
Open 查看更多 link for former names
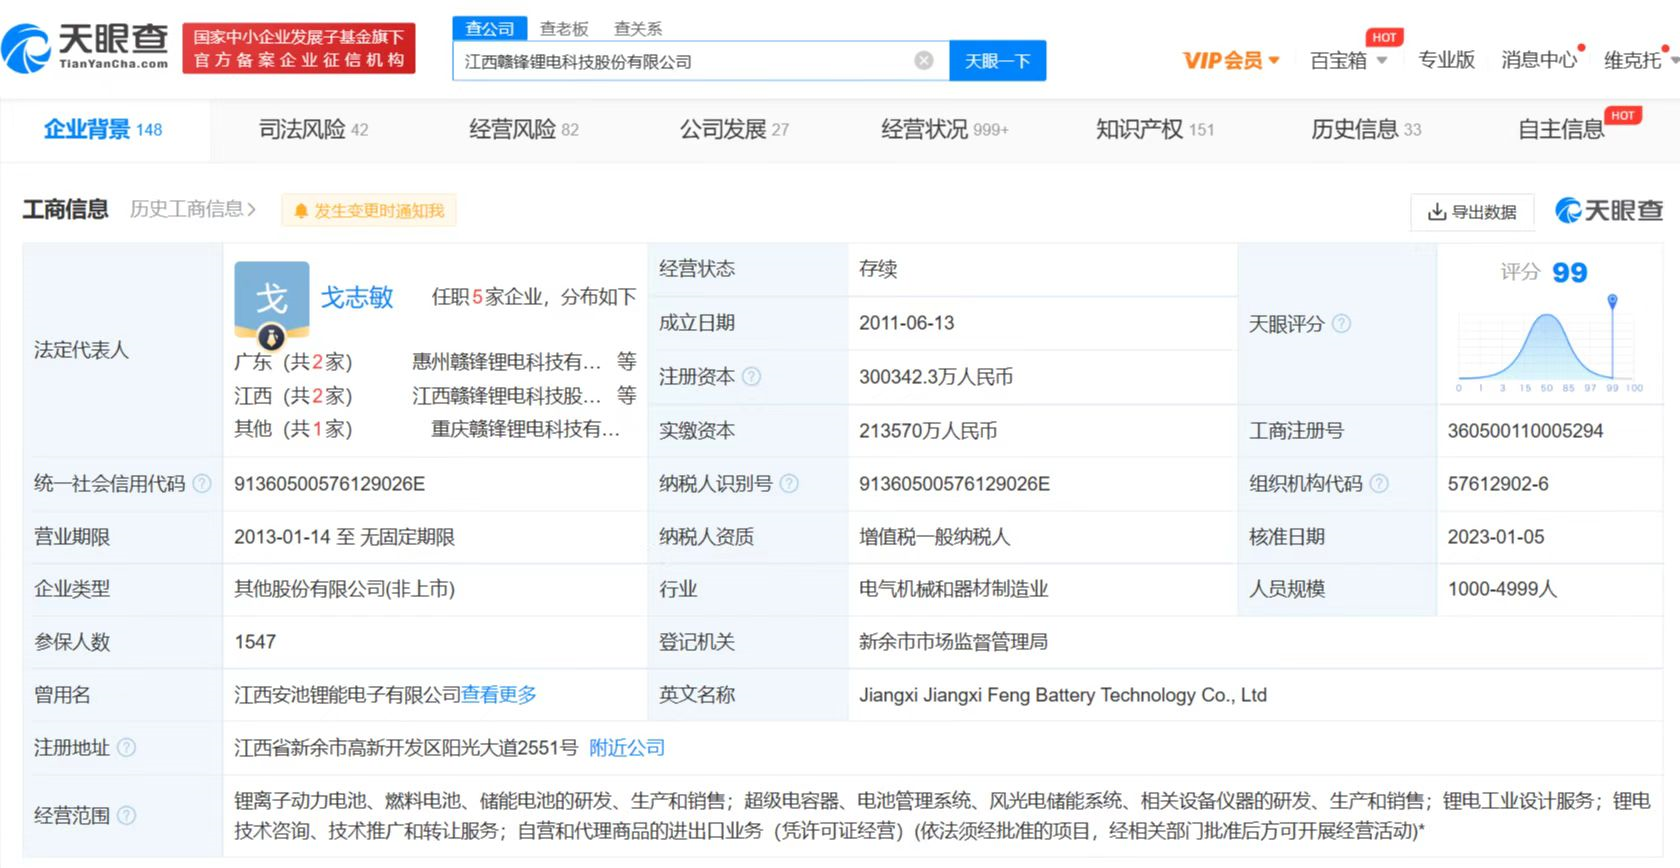pyautogui.click(x=499, y=695)
